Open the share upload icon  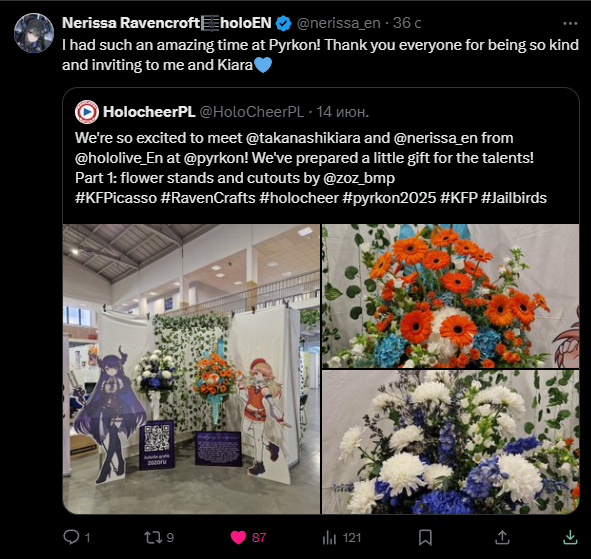tap(502, 537)
